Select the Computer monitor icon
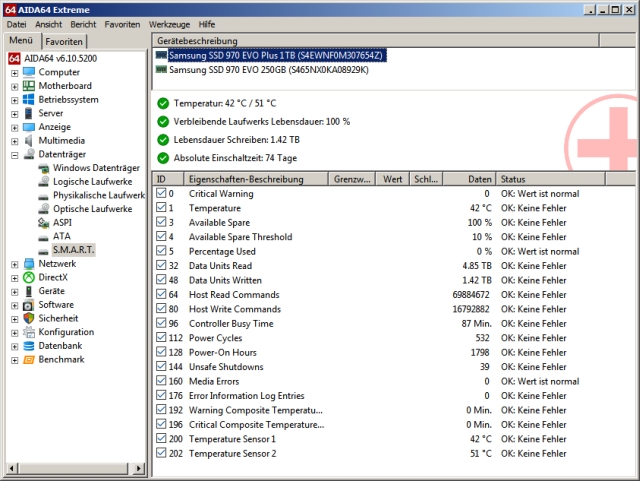The image size is (640, 481). click(29, 72)
